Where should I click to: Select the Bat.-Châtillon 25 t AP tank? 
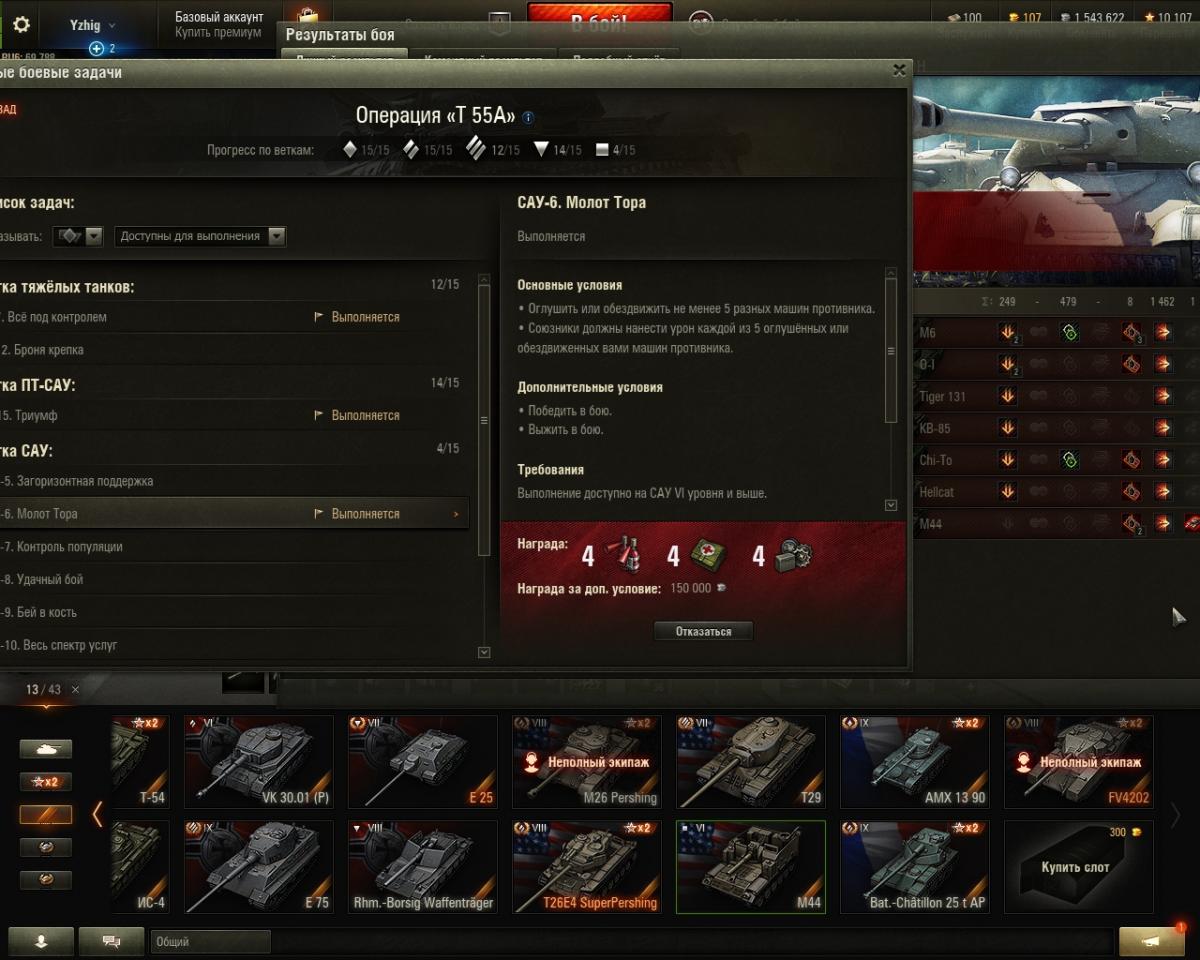pyautogui.click(x=914, y=867)
